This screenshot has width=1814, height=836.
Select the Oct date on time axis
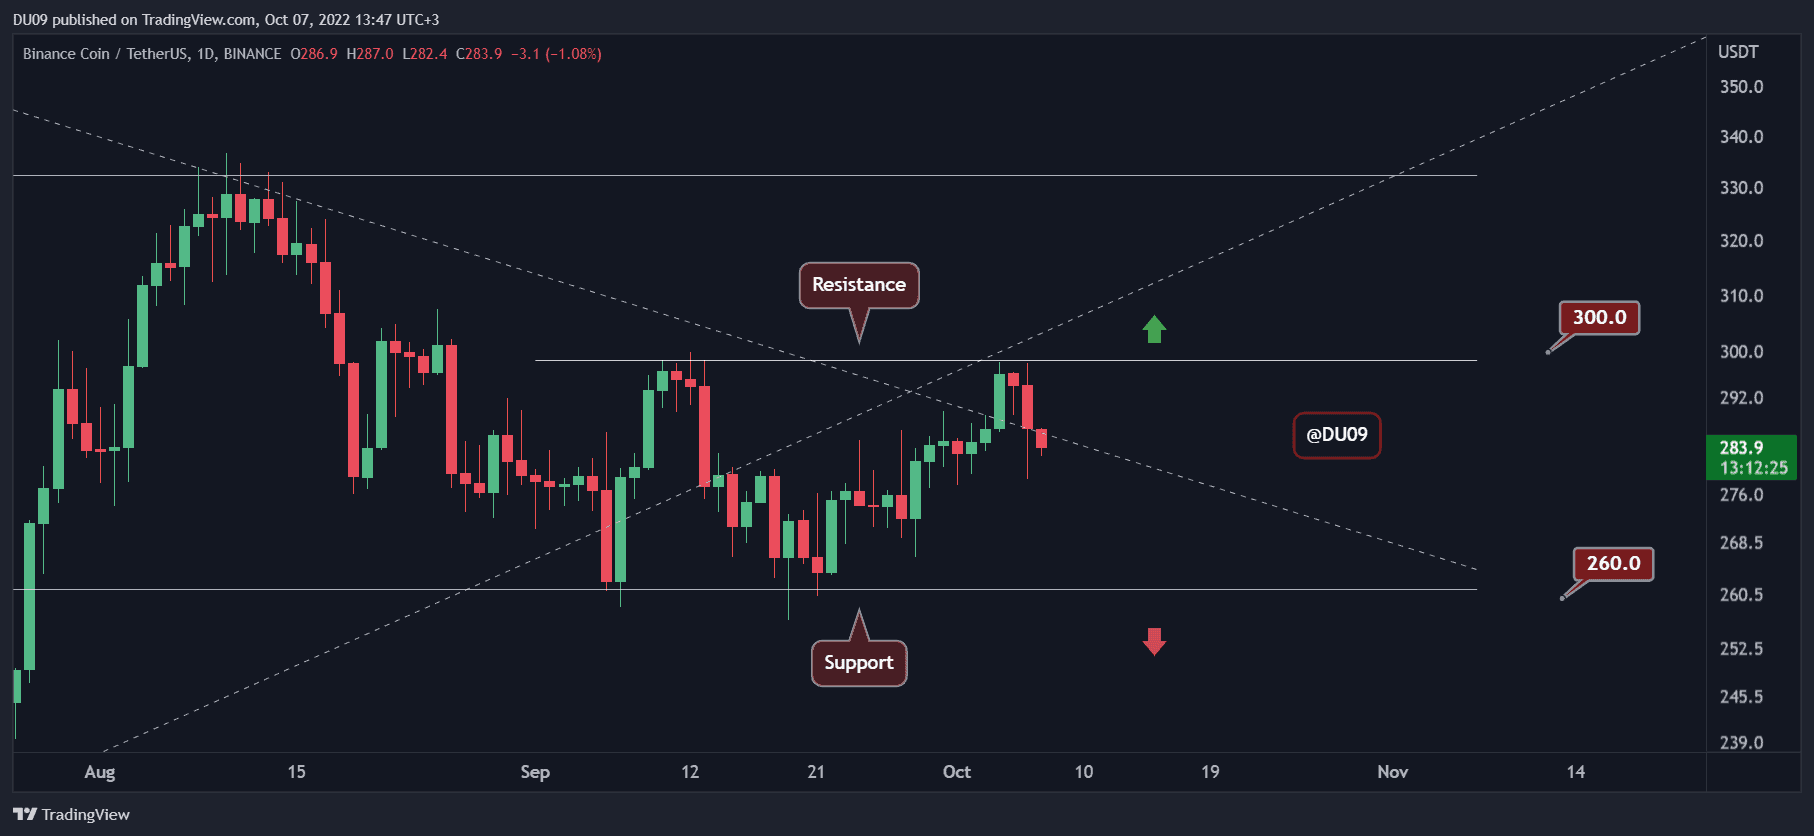(x=956, y=772)
